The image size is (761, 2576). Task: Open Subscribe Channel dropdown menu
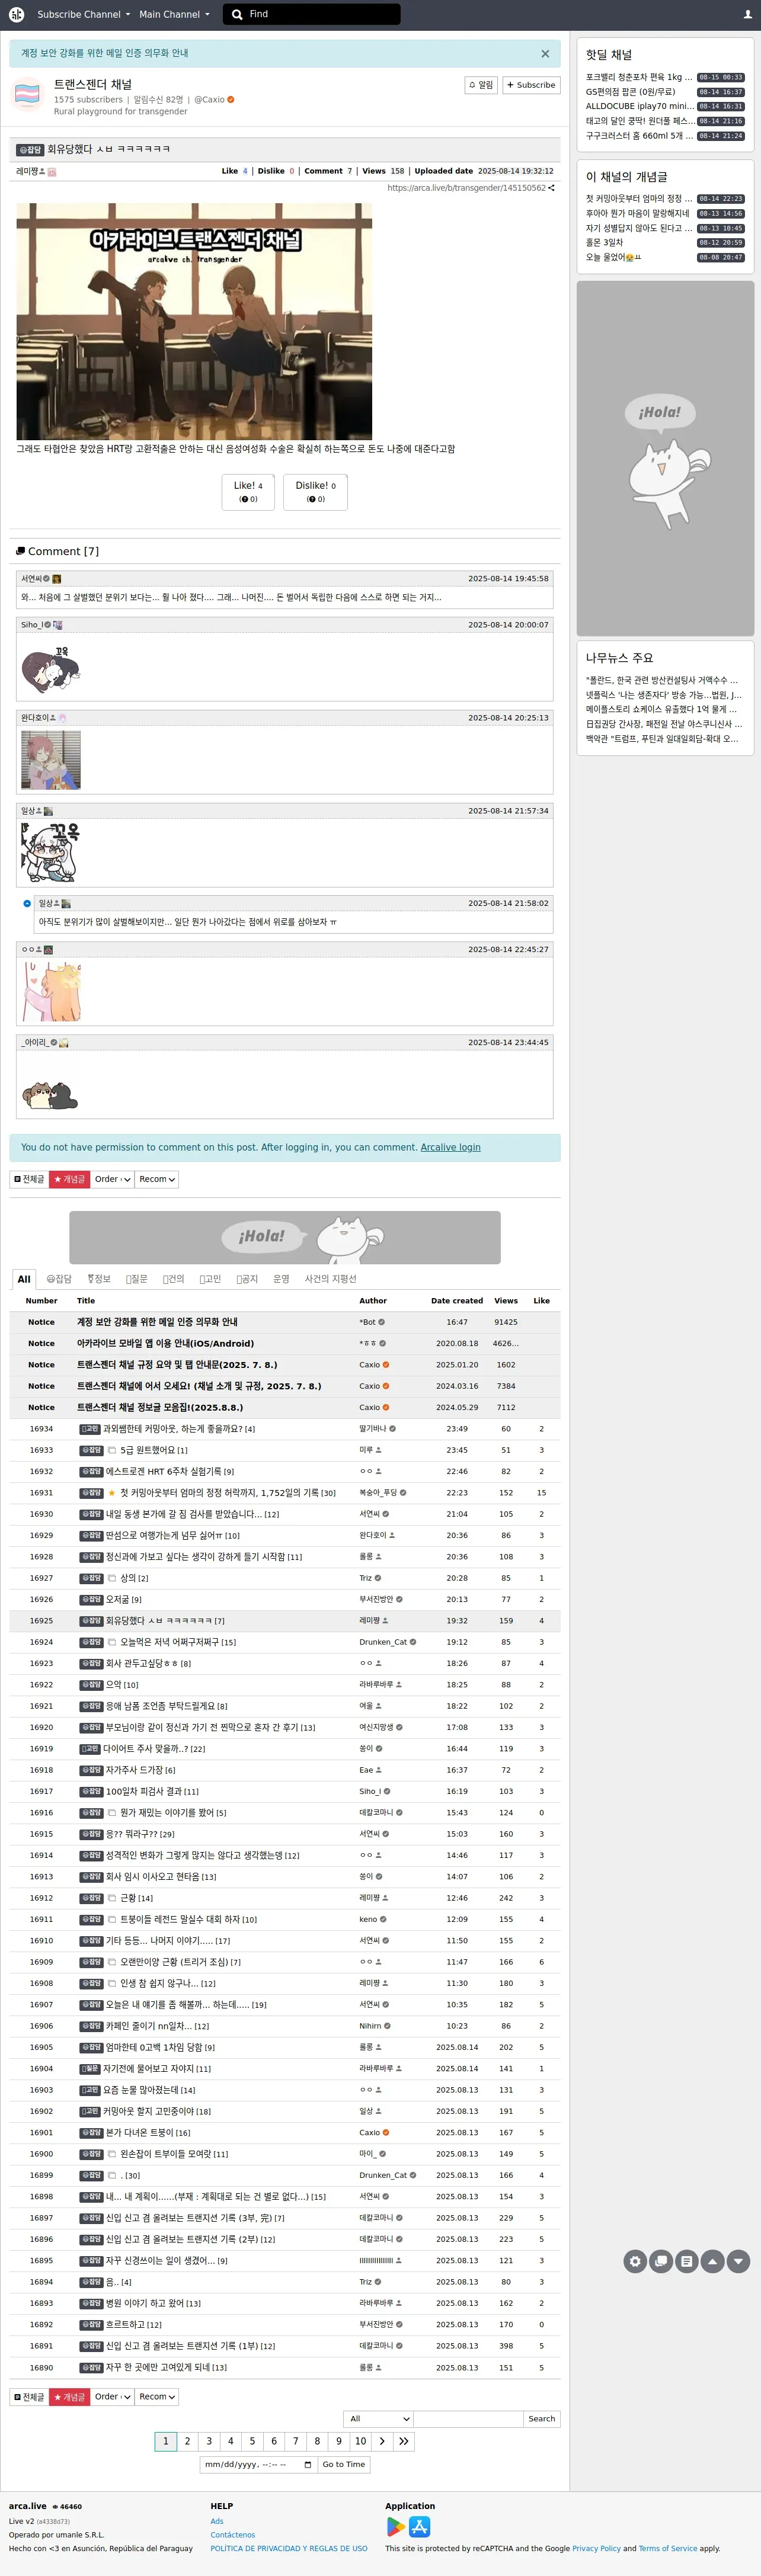click(83, 14)
